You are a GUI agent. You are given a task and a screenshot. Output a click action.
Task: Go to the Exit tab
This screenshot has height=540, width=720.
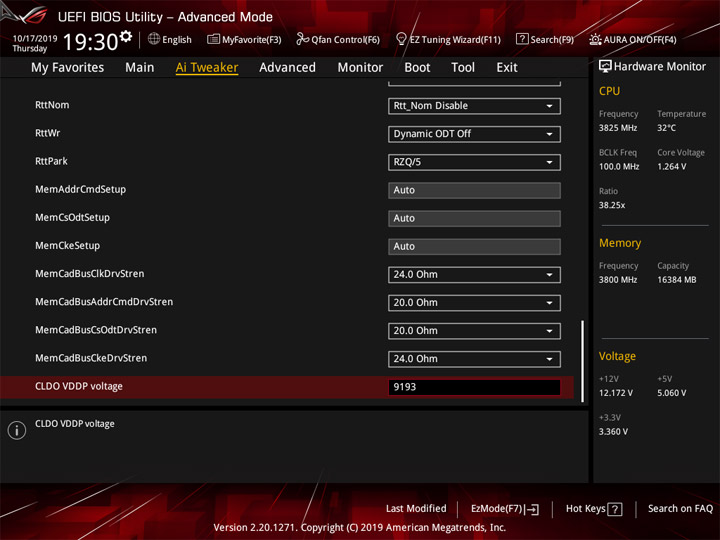507,68
